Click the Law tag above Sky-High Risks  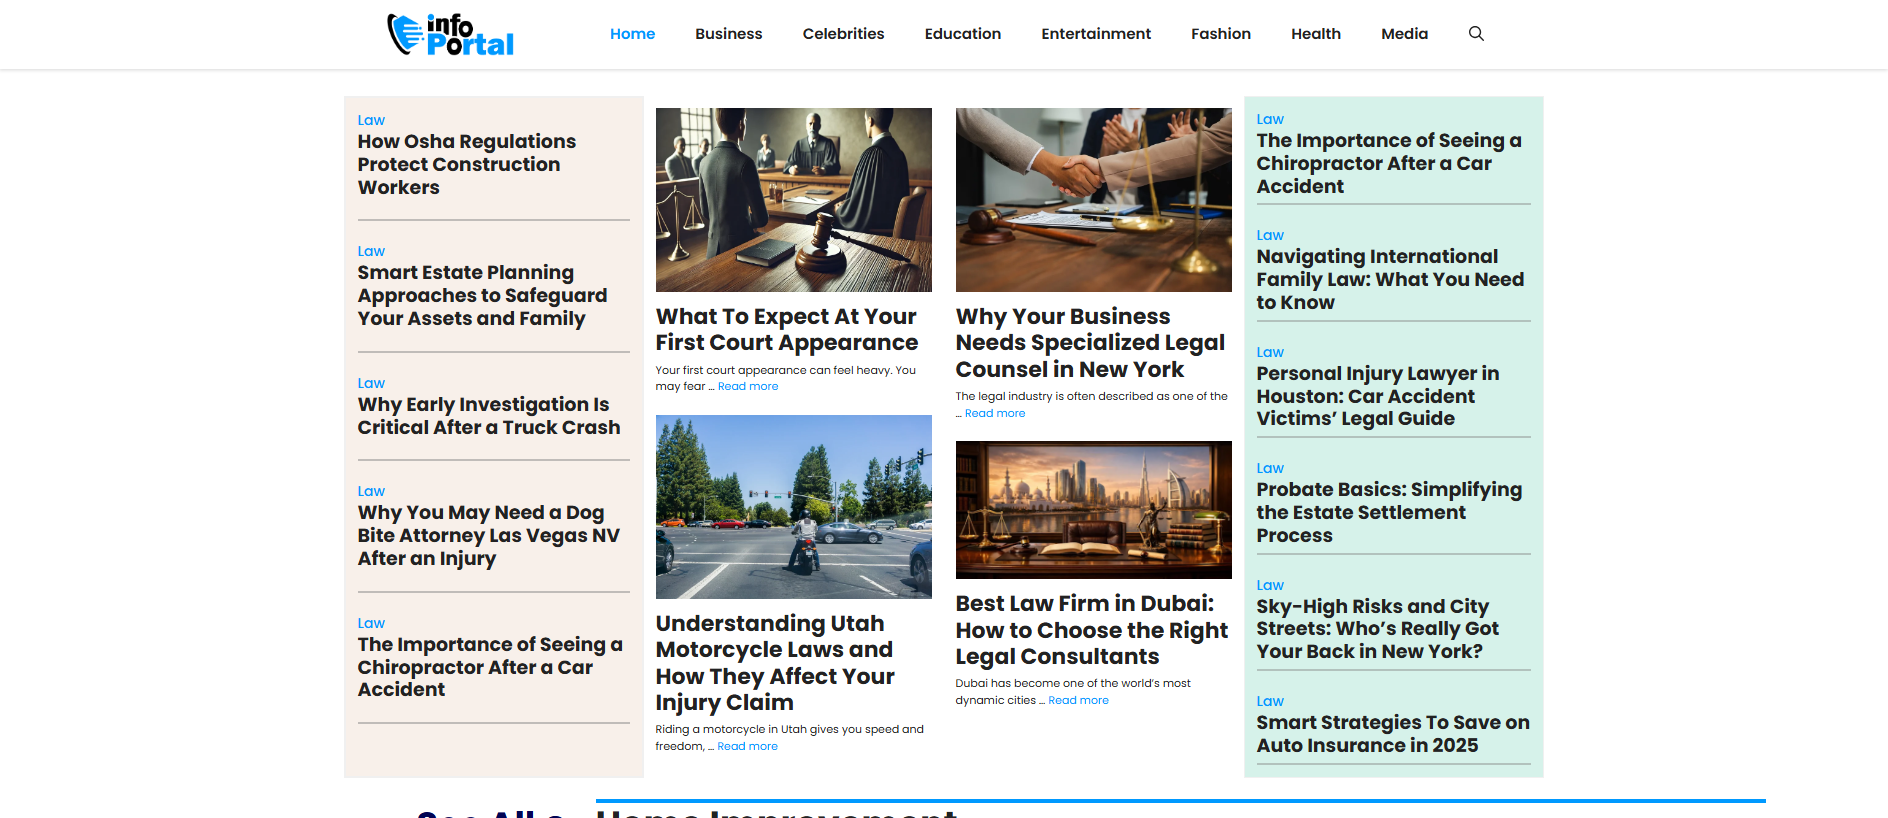coord(1270,585)
